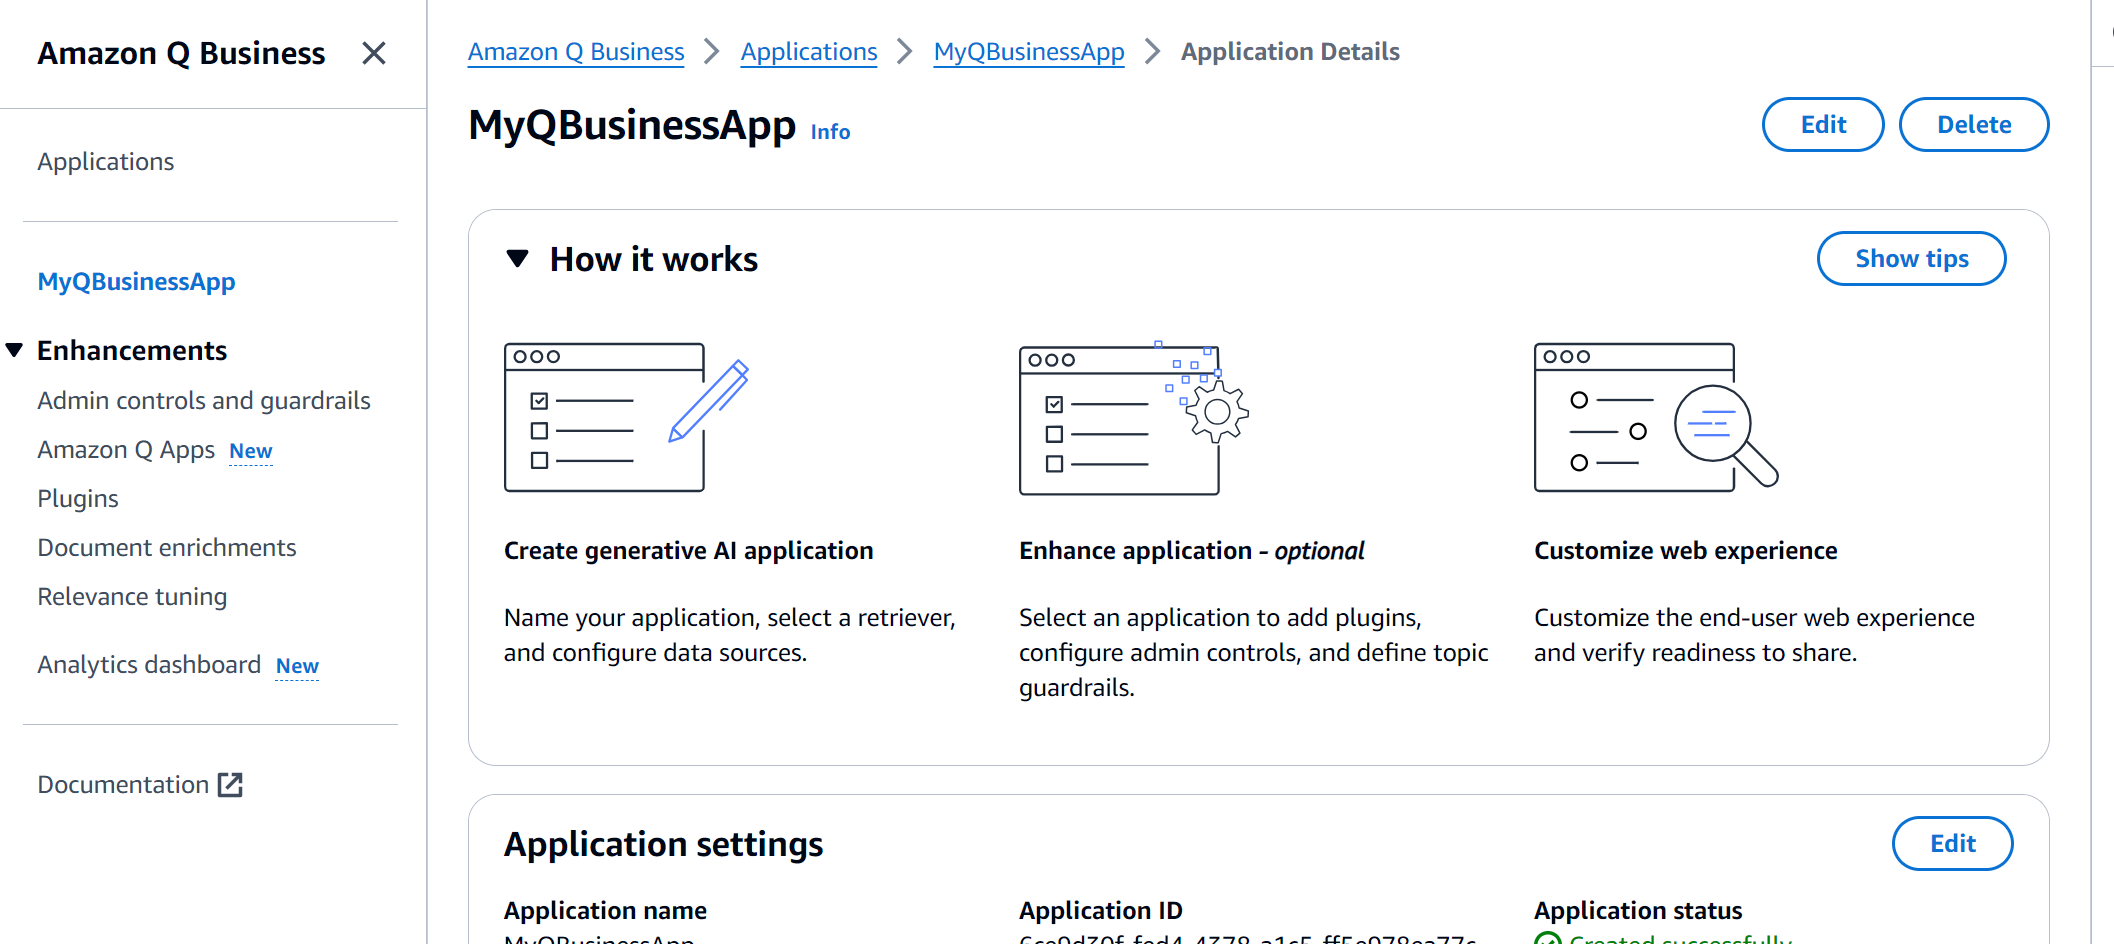The image size is (2114, 944).
Task: Open Applications in the side navigation
Action: (x=106, y=162)
